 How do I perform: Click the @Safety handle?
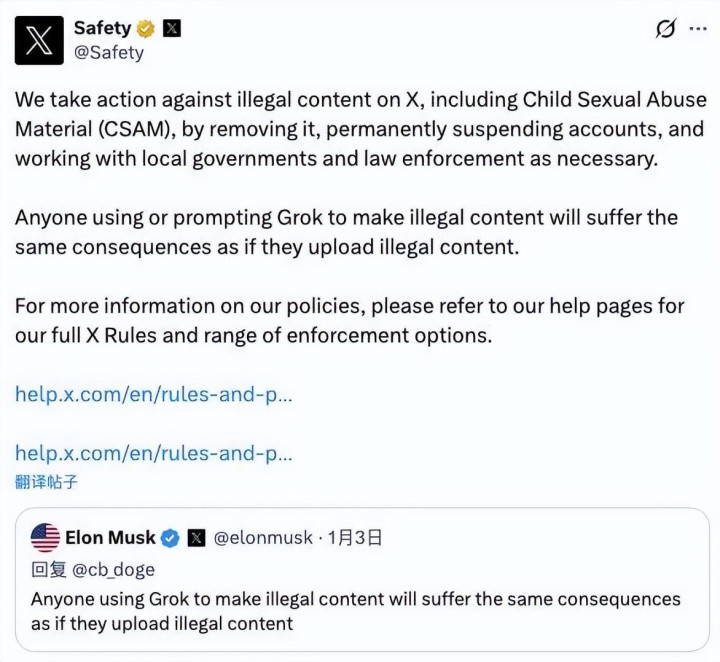(108, 53)
